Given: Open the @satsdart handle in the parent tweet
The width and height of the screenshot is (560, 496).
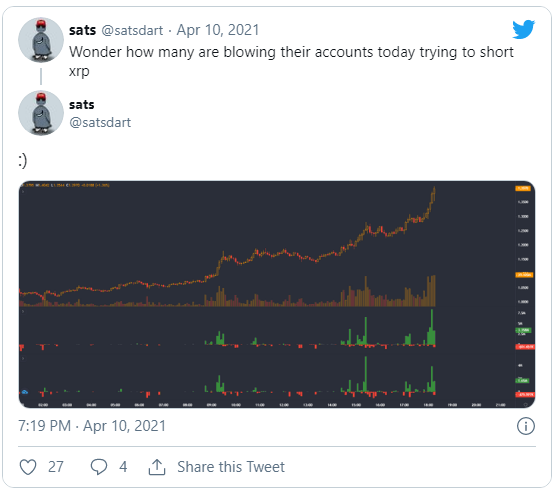Looking at the screenshot, I should (x=132, y=30).
